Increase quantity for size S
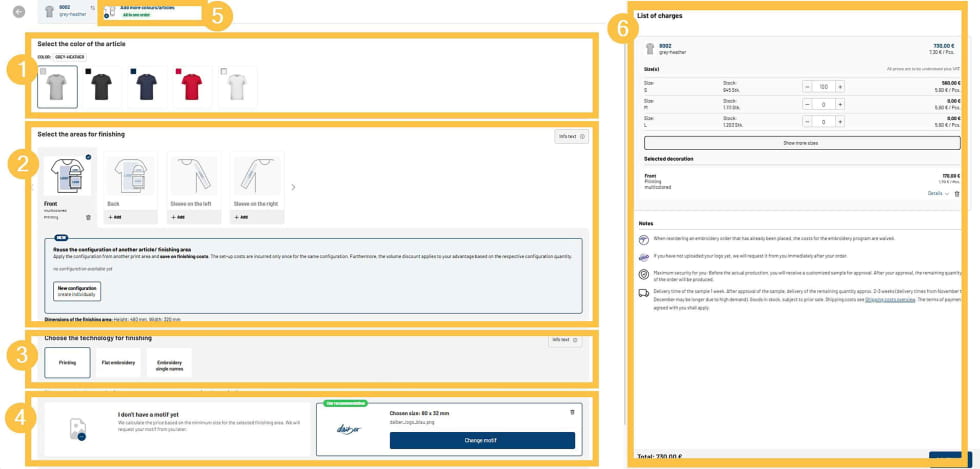 coord(840,87)
